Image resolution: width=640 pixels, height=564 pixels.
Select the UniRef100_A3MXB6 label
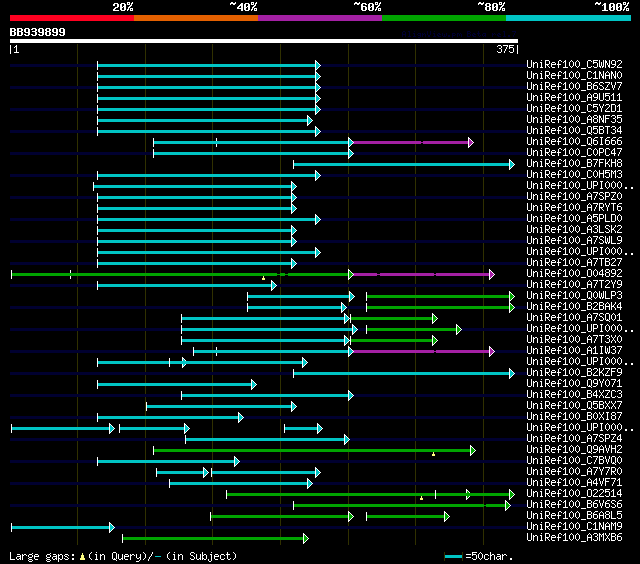(574, 538)
